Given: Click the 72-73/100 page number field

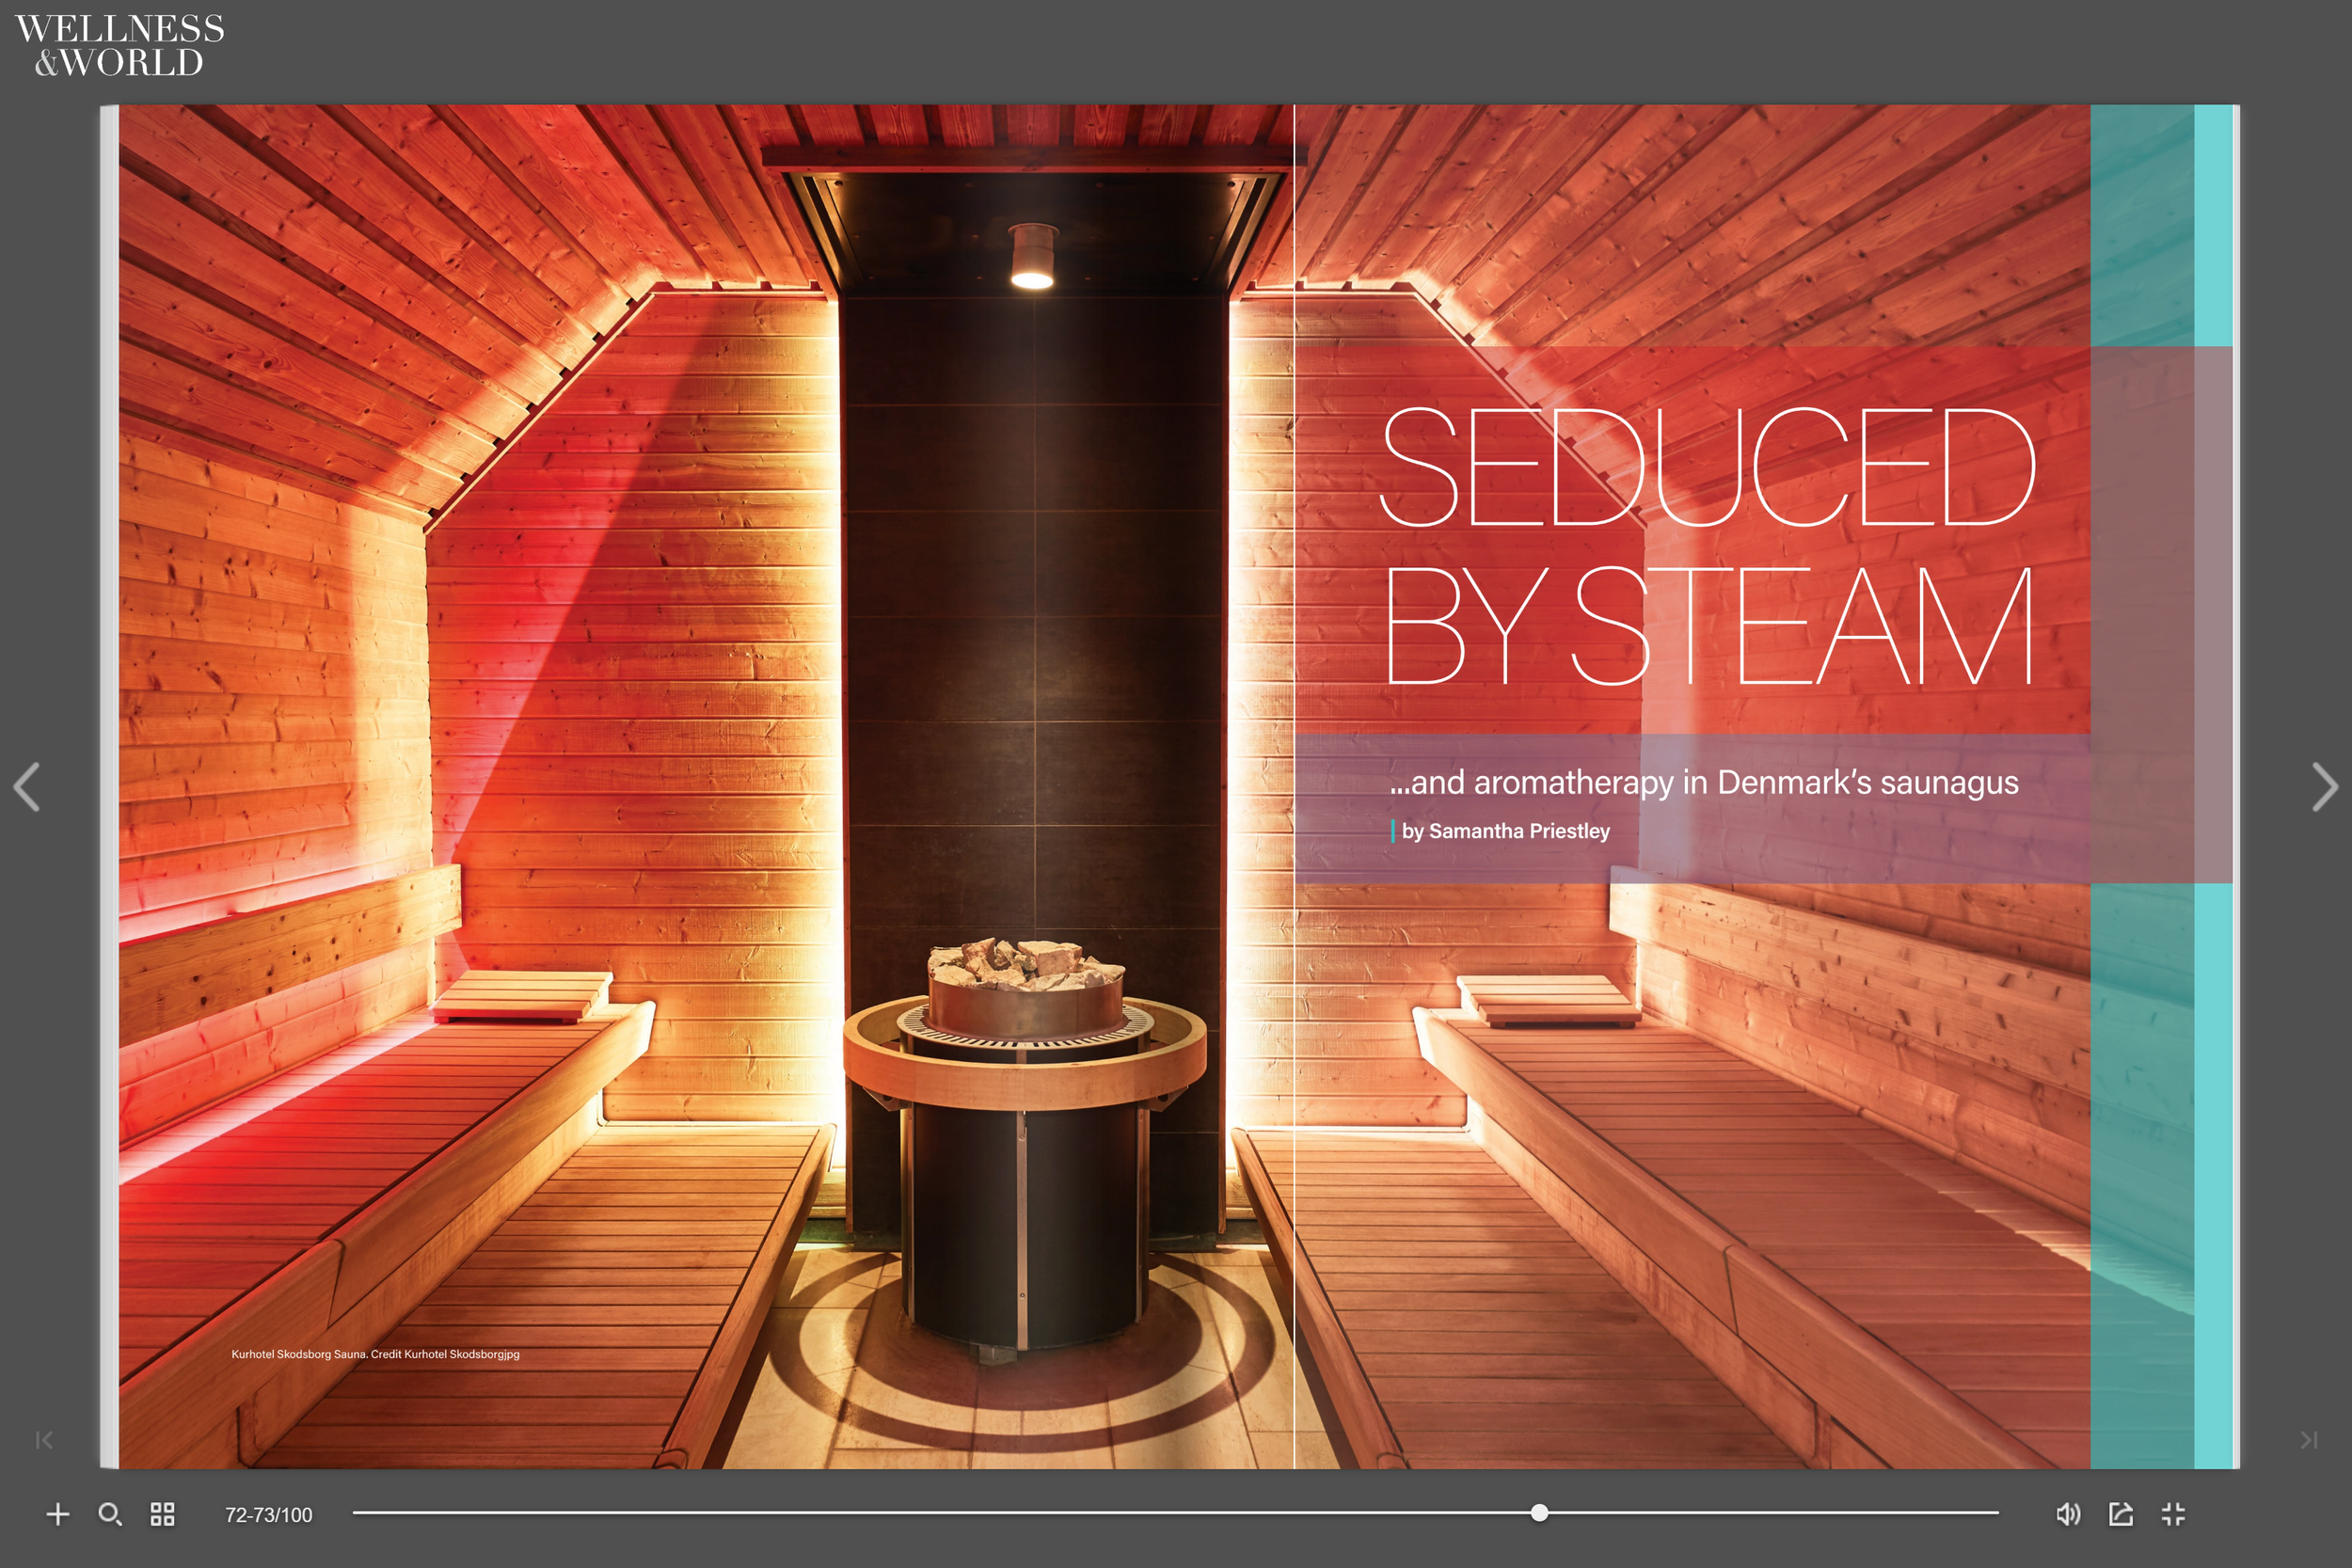Looking at the screenshot, I should [268, 1515].
